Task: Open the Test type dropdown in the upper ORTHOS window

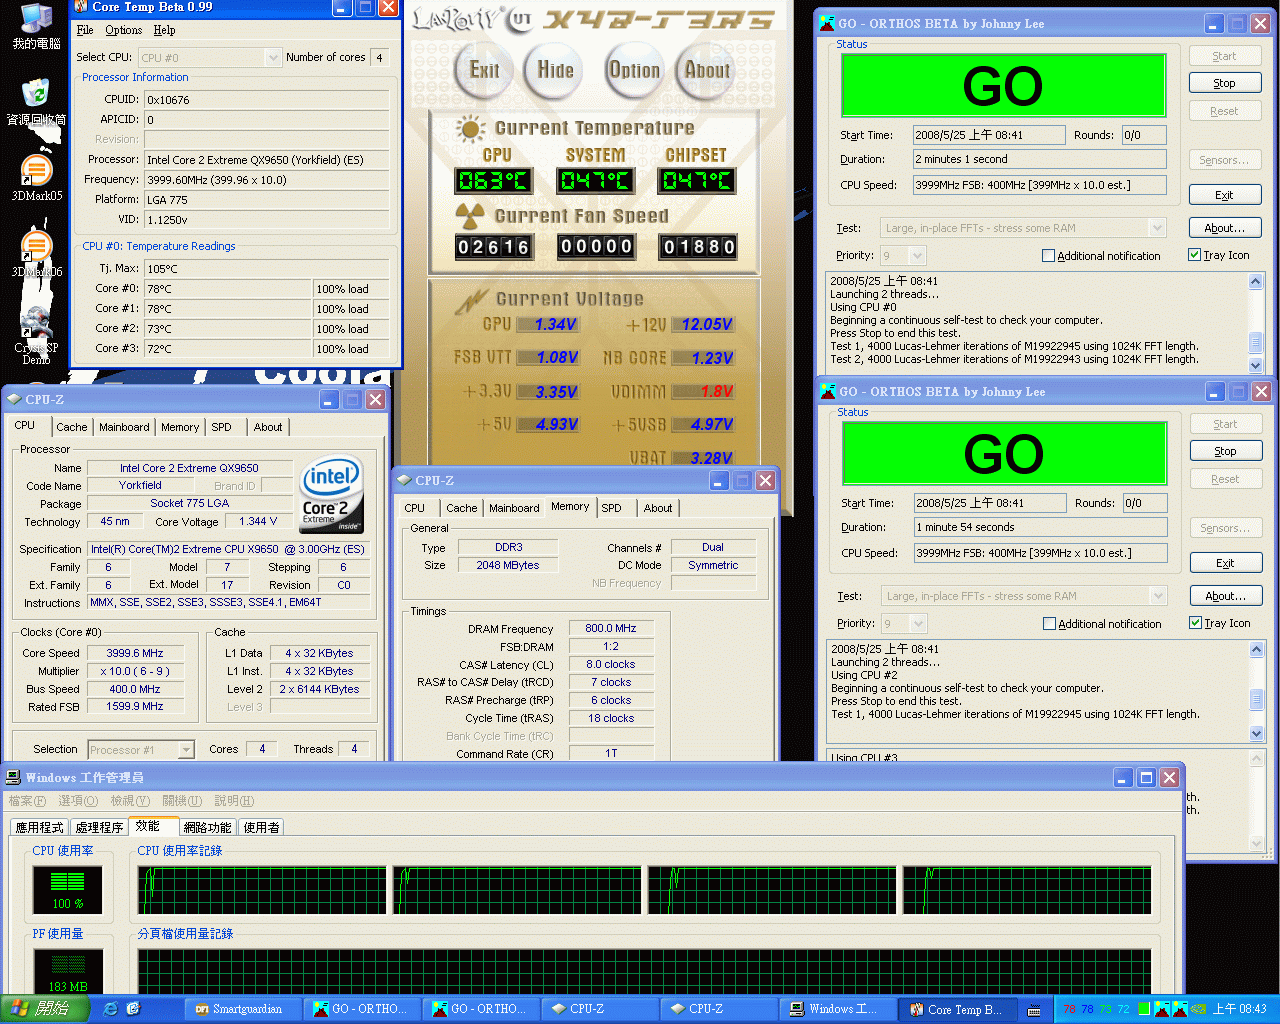Action: tap(1157, 228)
